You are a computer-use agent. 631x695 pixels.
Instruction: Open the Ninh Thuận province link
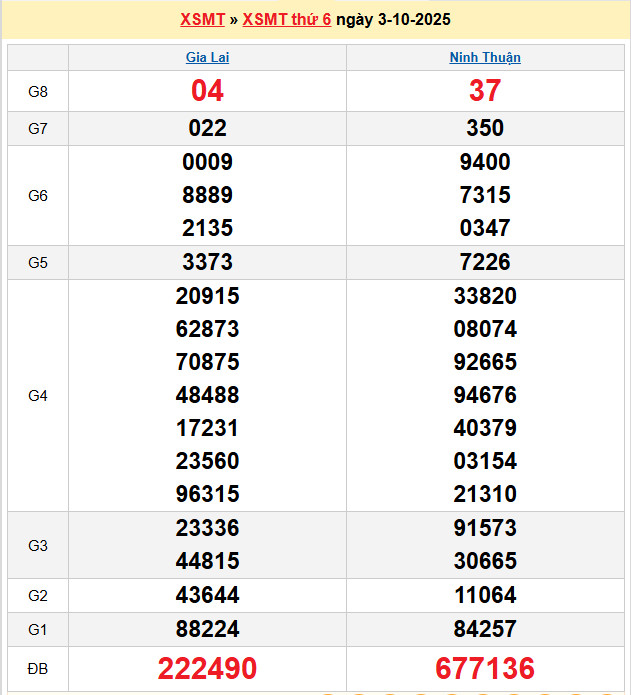[485, 58]
